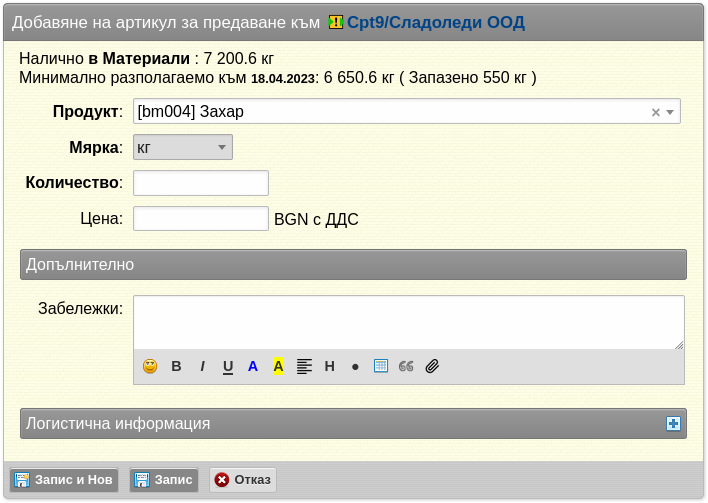Insert a quote block

click(406, 366)
